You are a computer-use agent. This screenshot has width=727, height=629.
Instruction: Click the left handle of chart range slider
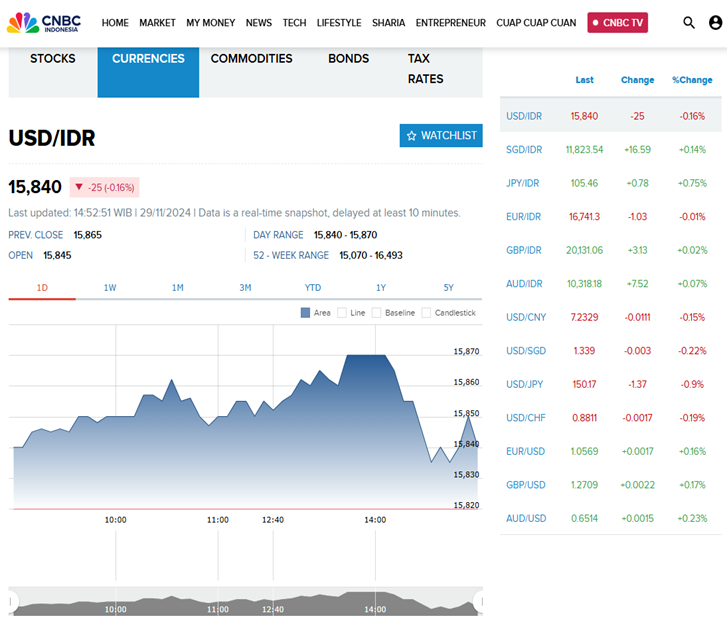13,602
